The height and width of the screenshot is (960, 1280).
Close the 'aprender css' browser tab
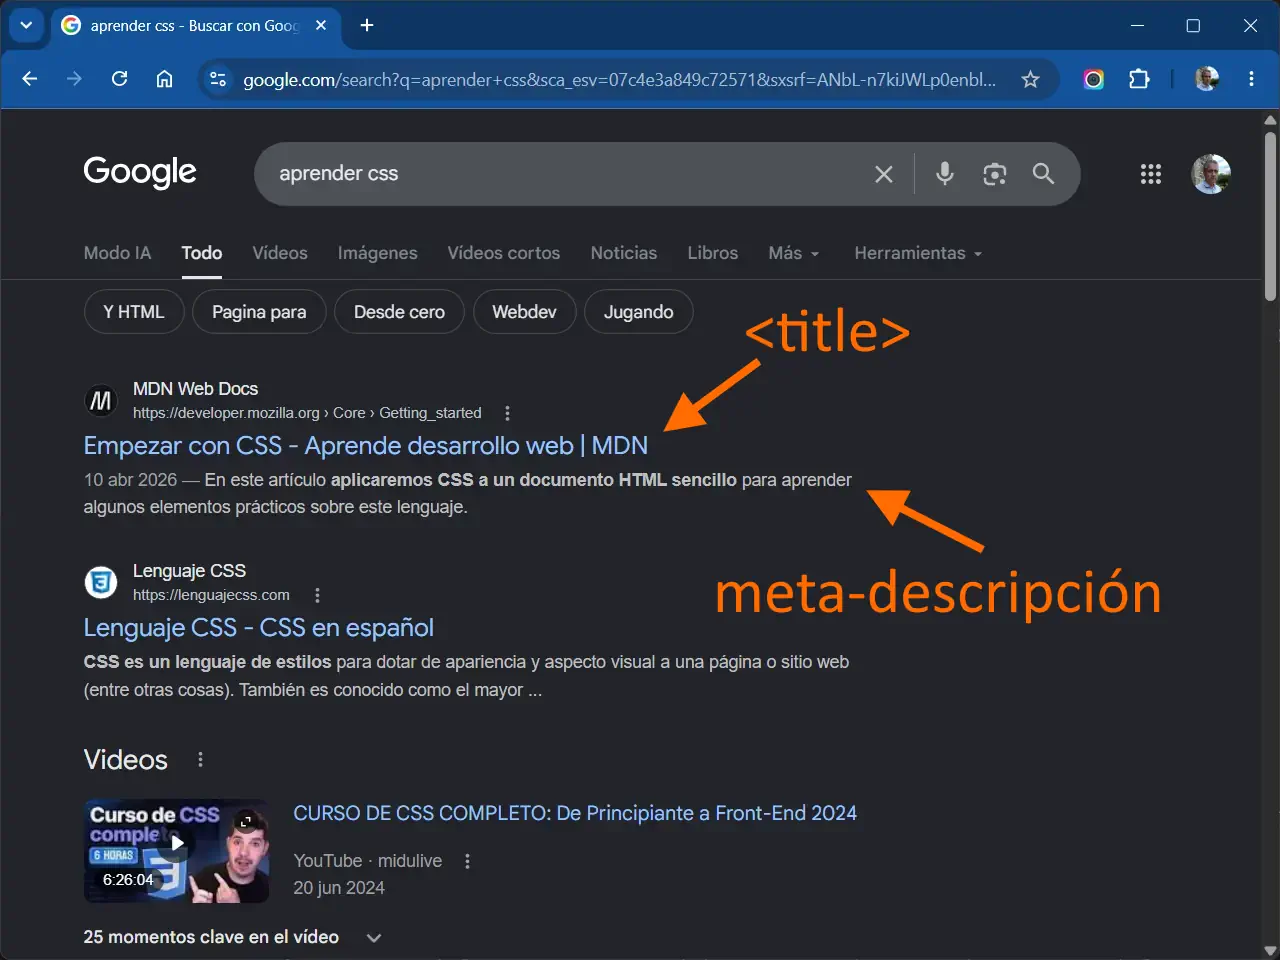(x=321, y=25)
